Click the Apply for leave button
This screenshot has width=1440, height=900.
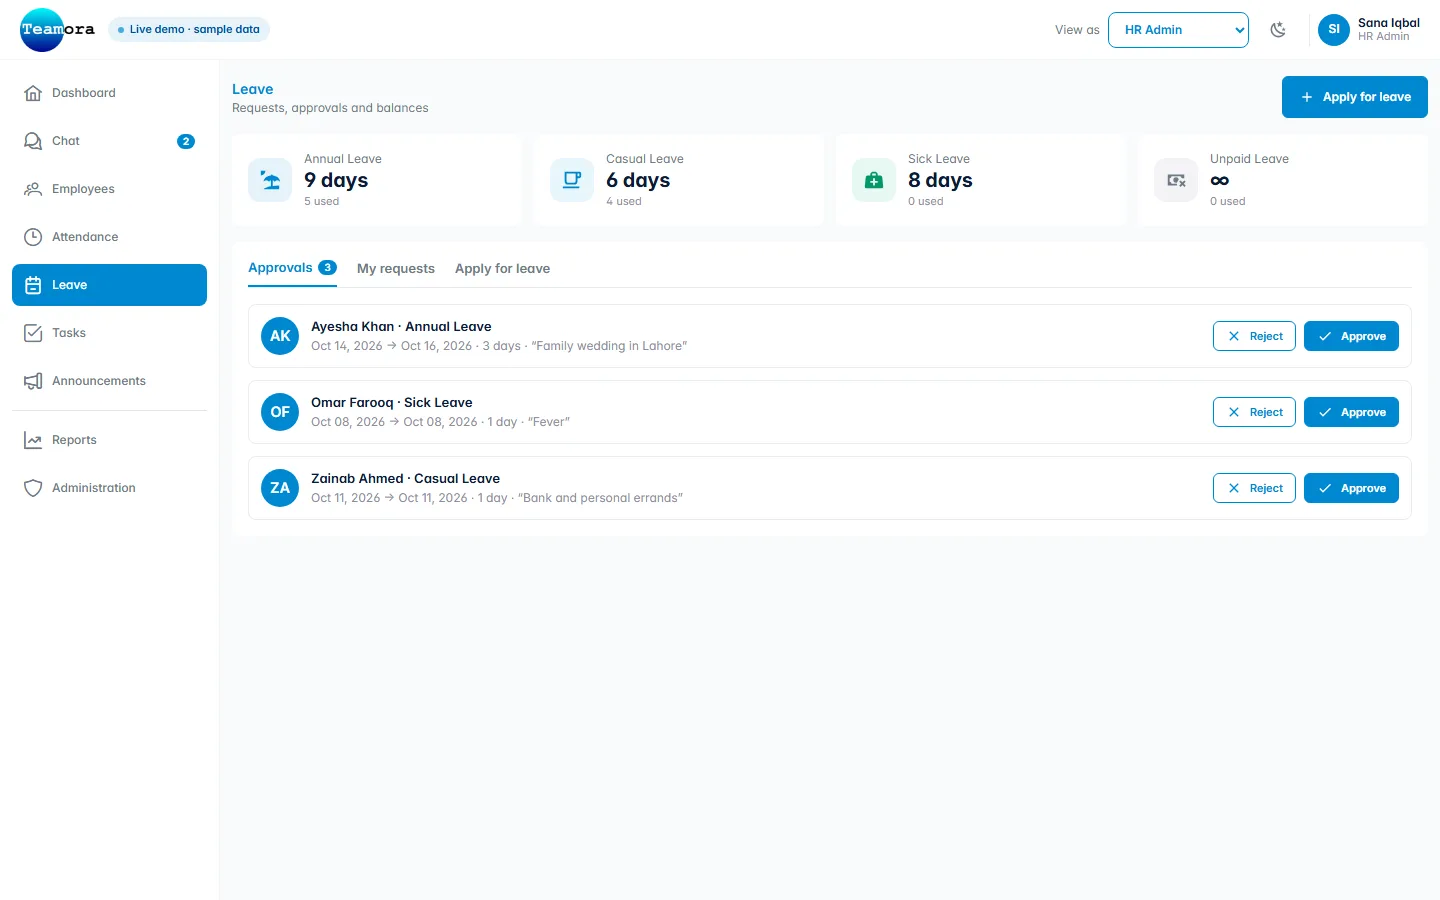click(x=1355, y=97)
